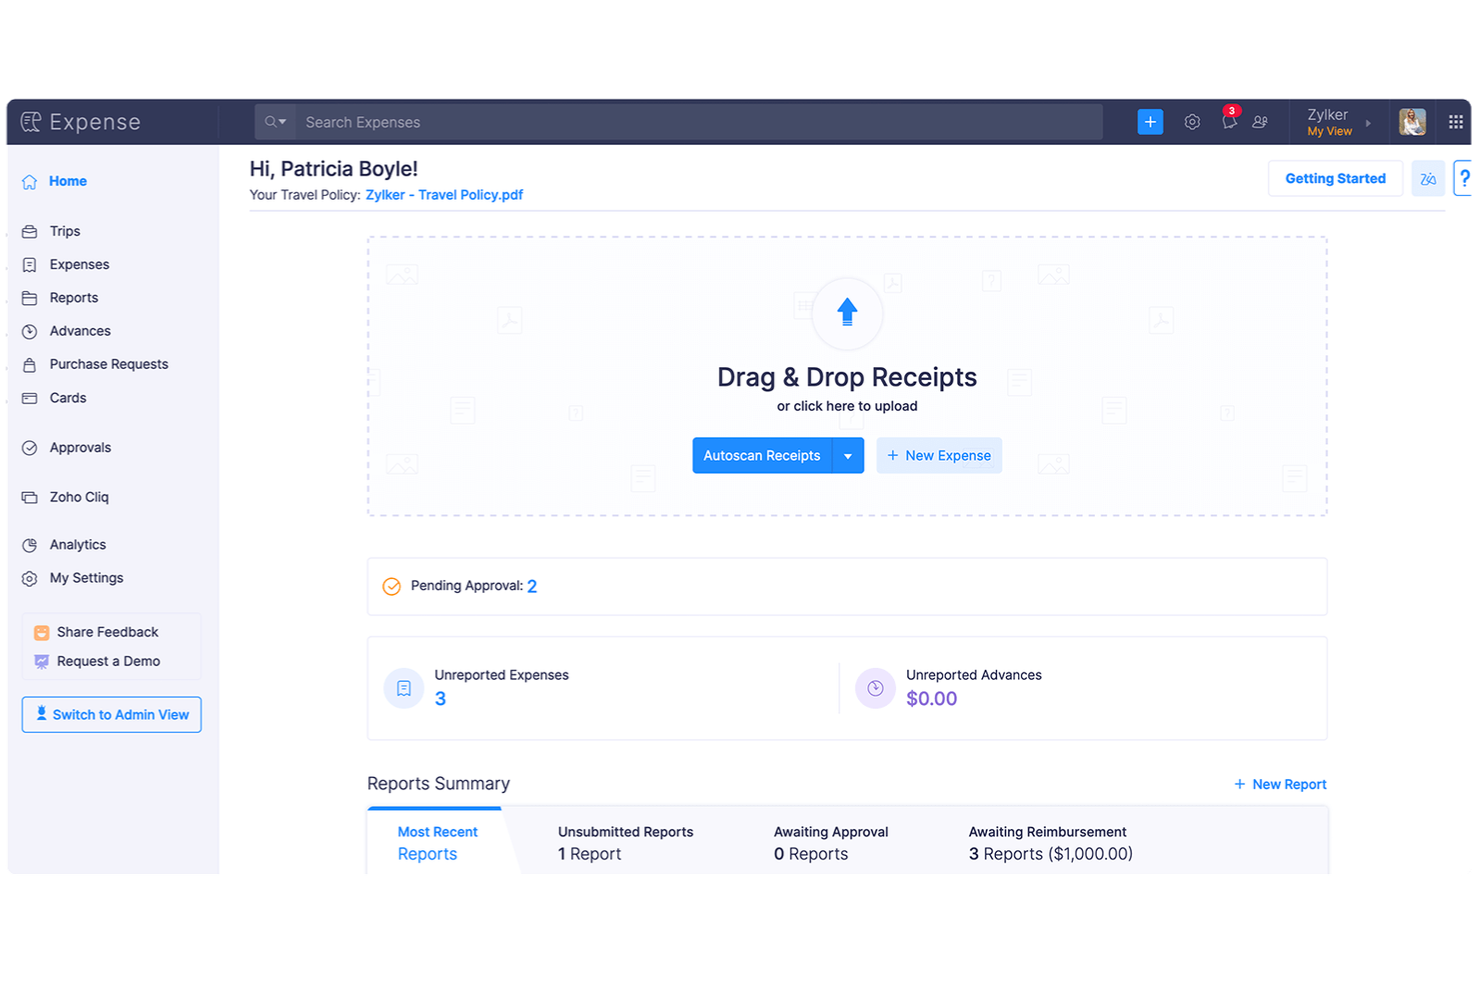Viewport: 1480px width, 987px height.
Task: Open Zoho Cliq from the sidebar
Action: [78, 496]
